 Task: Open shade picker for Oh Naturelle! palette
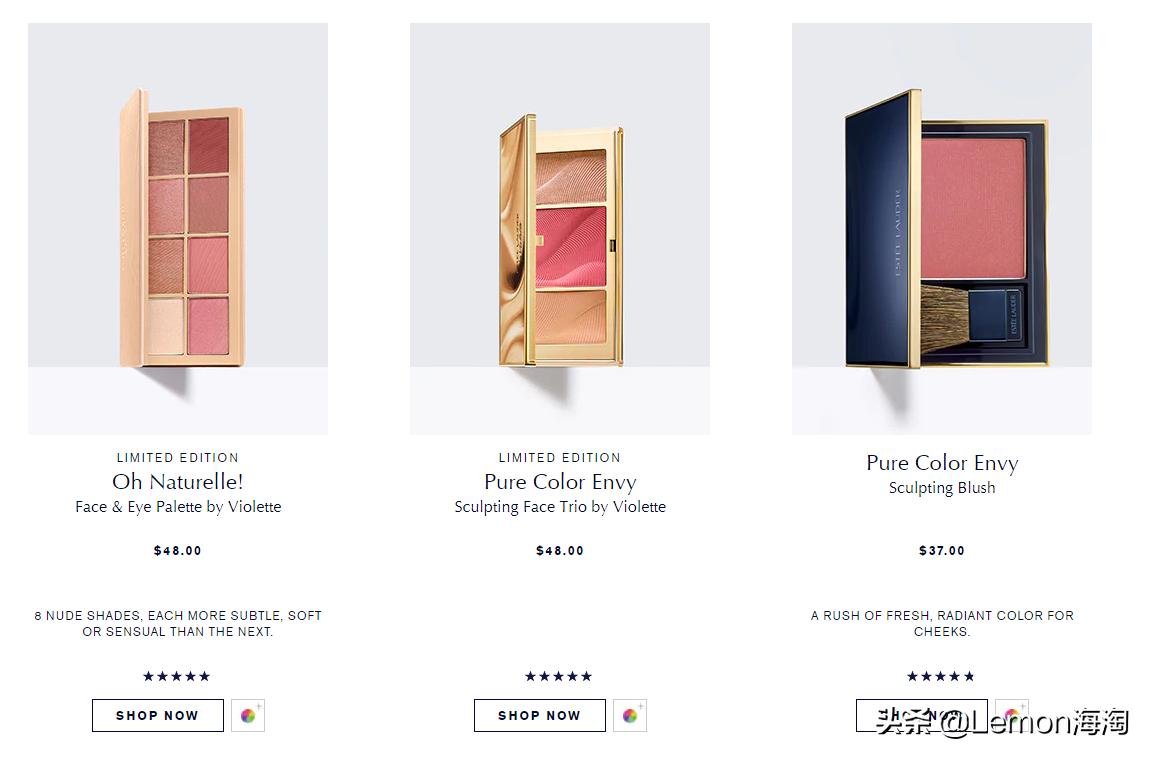[x=248, y=715]
